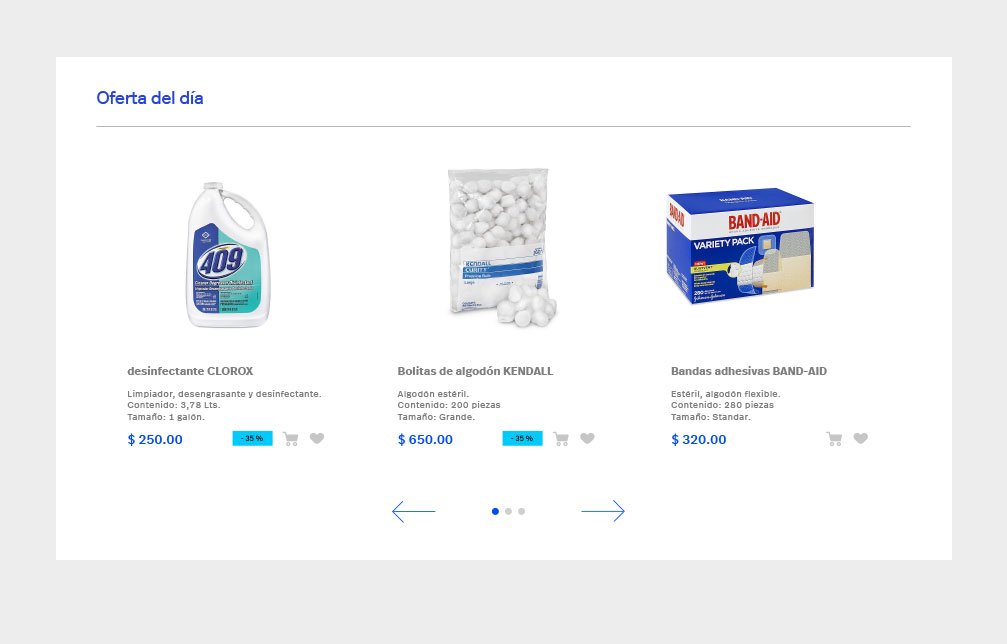The height and width of the screenshot is (644, 1007).
Task: Switch to the second carousel dot
Action: [x=509, y=511]
